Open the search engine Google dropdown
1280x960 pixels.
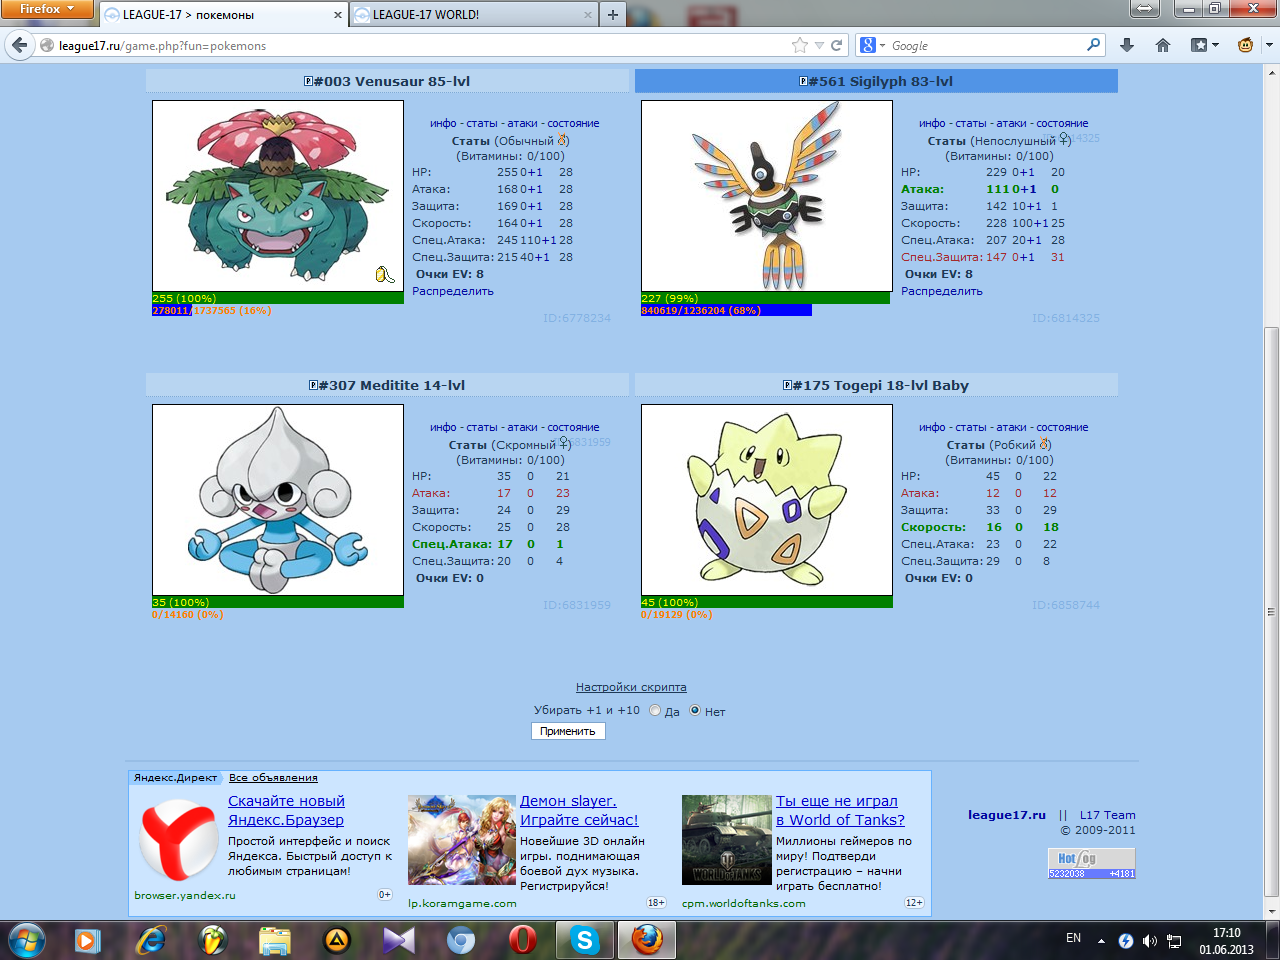click(x=873, y=45)
